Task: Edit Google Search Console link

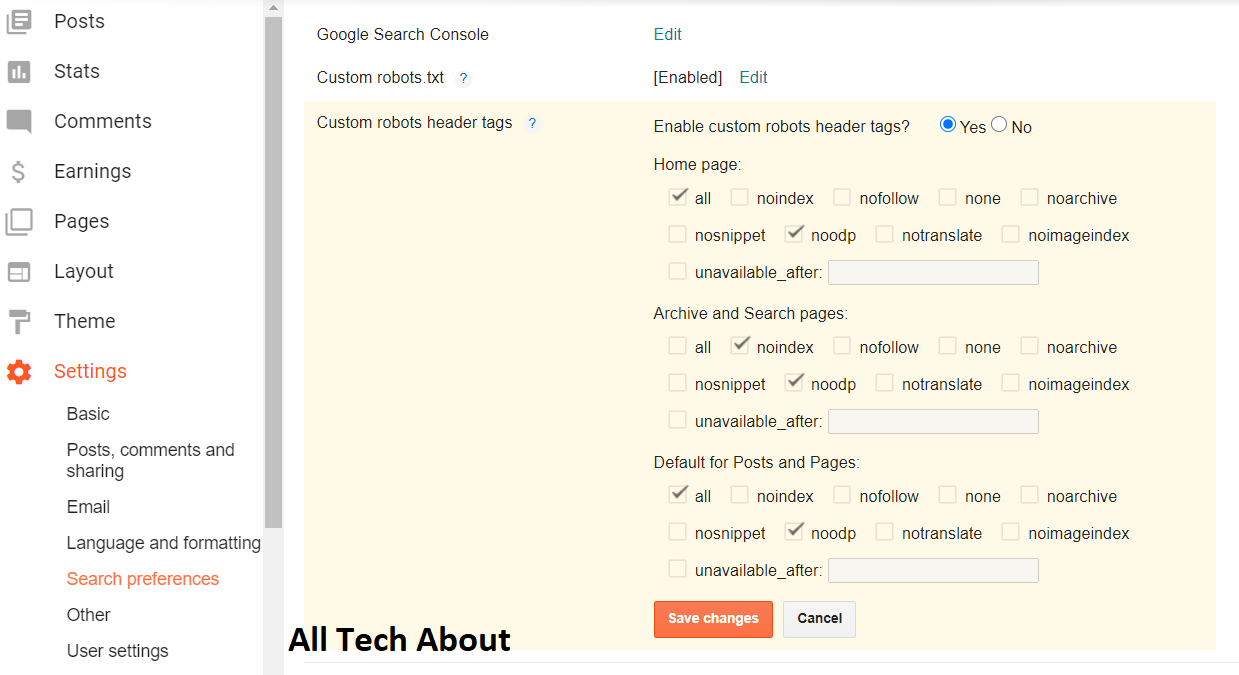Action: (667, 34)
